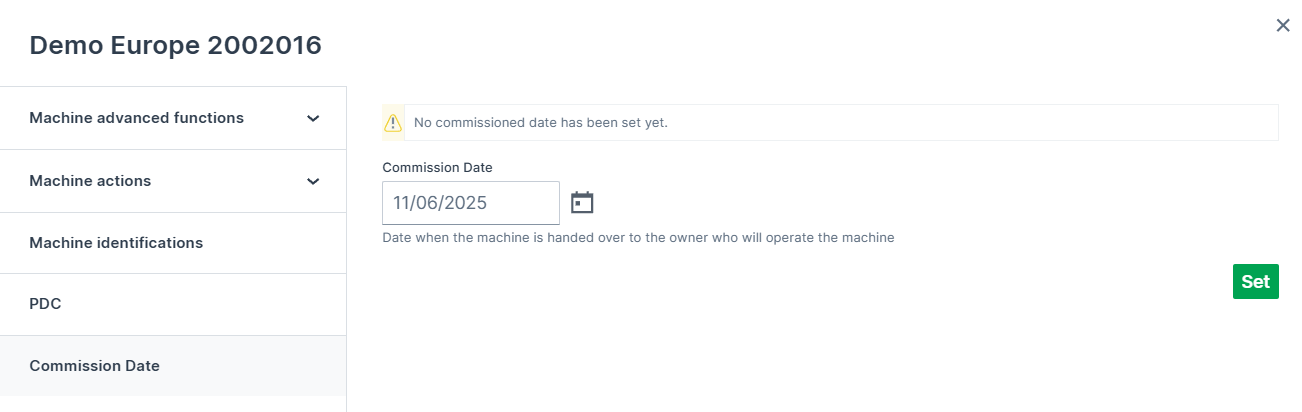Click the divider between sidebar and content

tap(347, 250)
